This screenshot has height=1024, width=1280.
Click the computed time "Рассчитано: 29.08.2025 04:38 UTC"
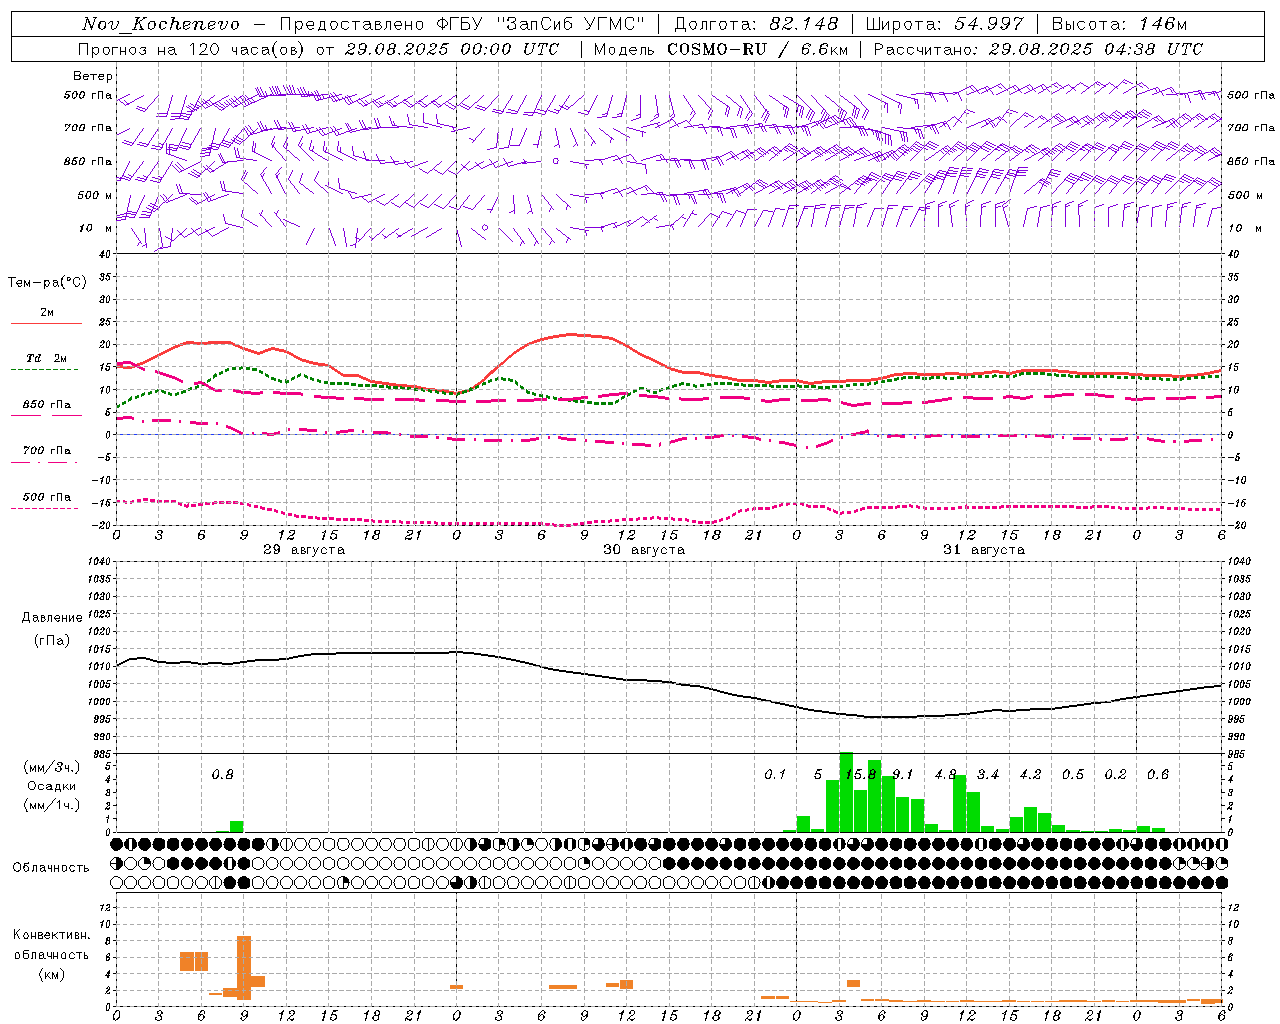click(1038, 49)
